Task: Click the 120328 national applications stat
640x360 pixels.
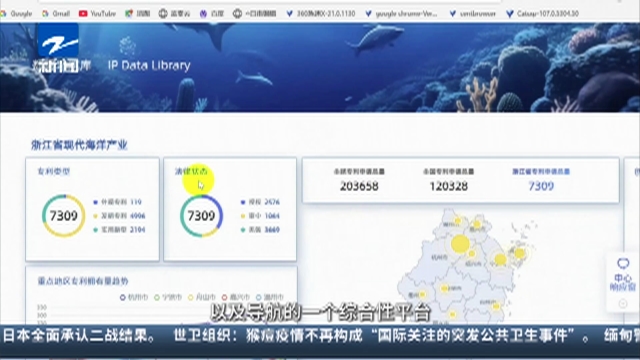Action: tap(448, 180)
